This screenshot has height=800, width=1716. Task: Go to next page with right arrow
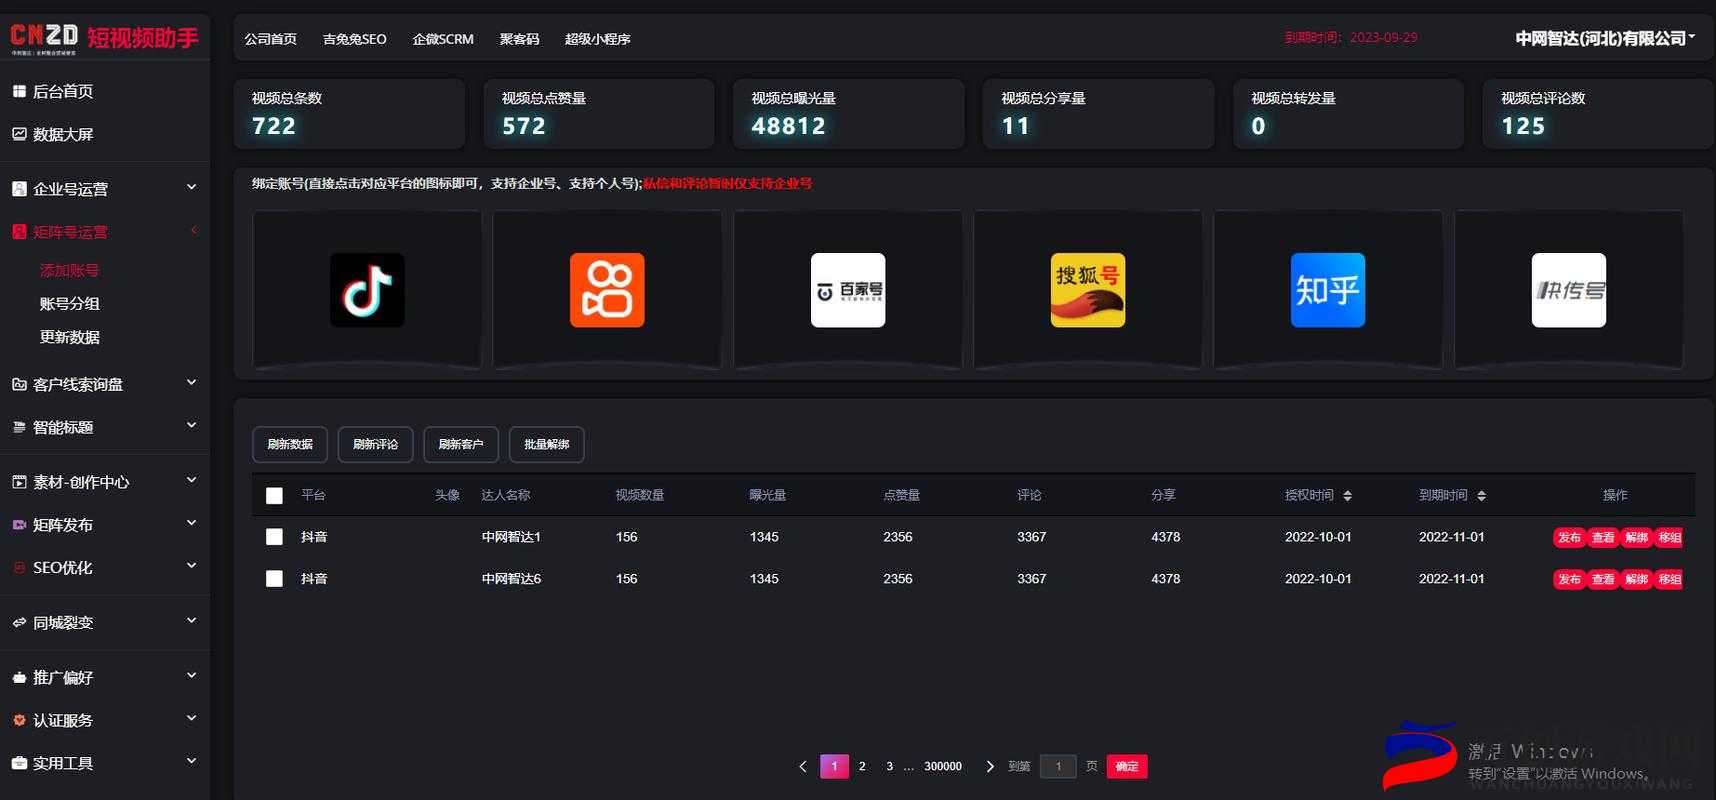coord(990,767)
